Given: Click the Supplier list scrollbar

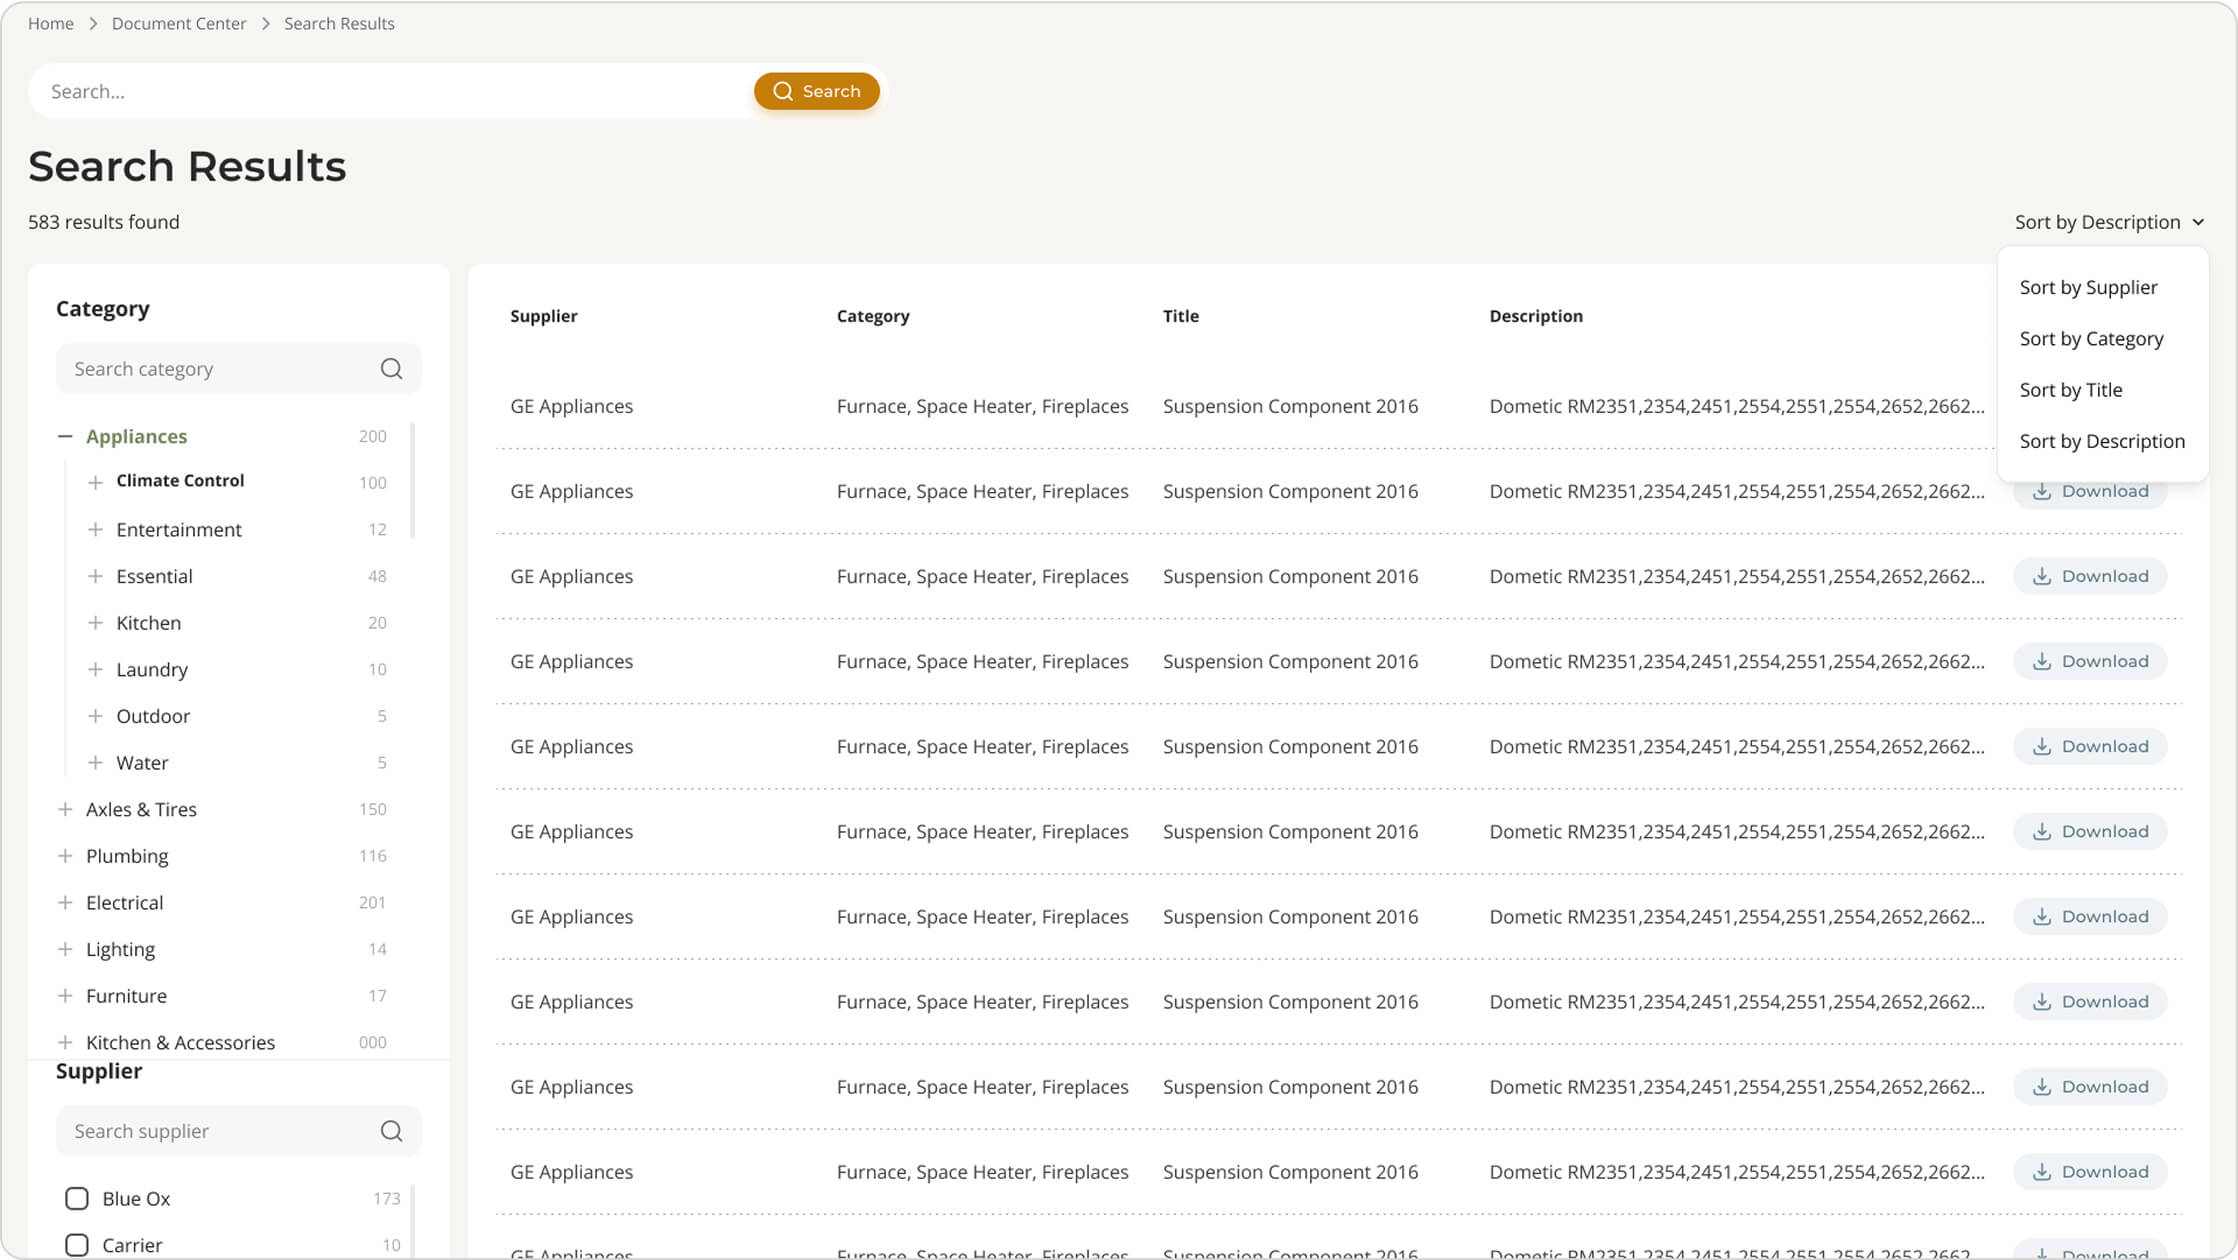Looking at the screenshot, I should pos(413,1220).
